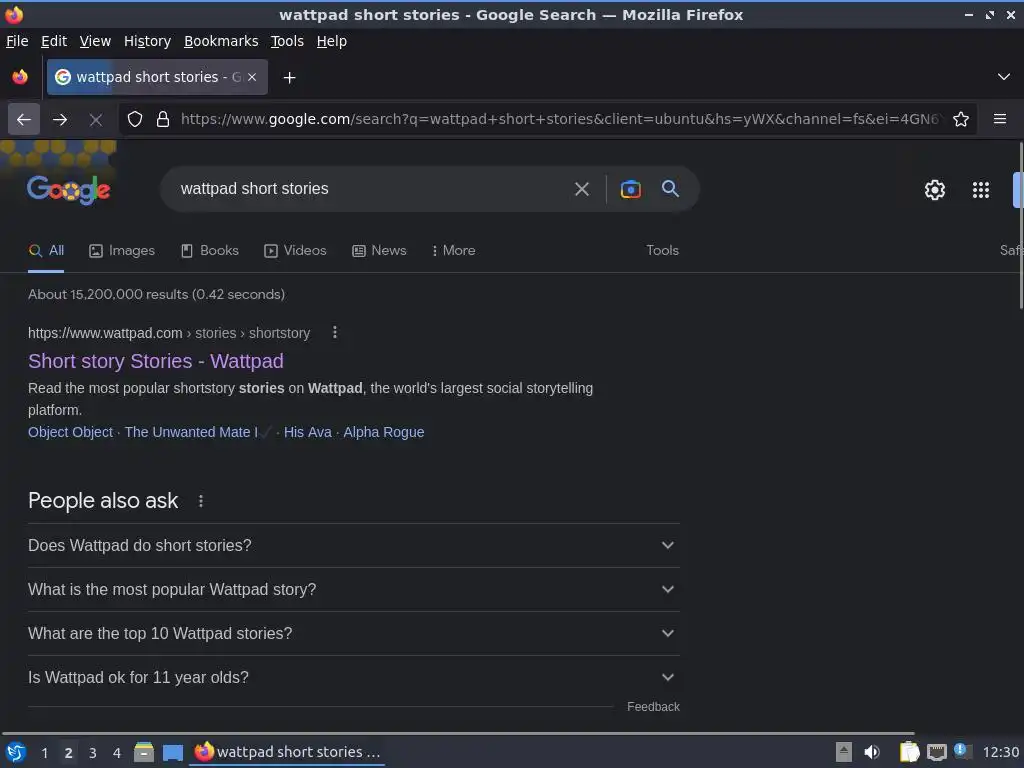Switch to workspace 1

[44, 753]
